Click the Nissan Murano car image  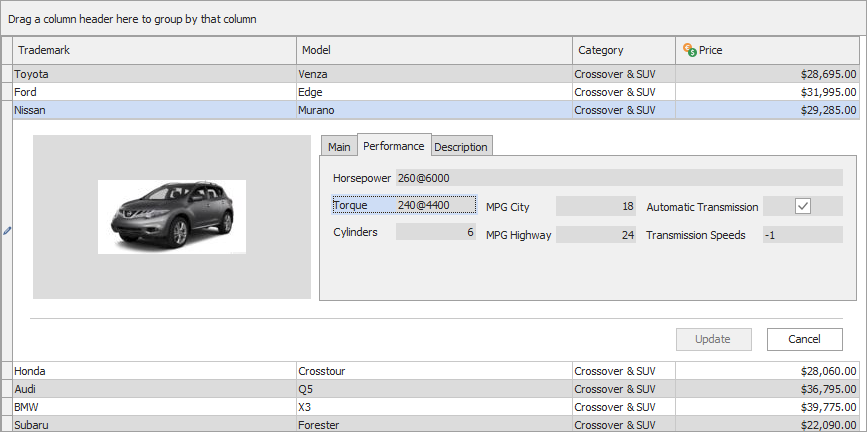tap(172, 217)
